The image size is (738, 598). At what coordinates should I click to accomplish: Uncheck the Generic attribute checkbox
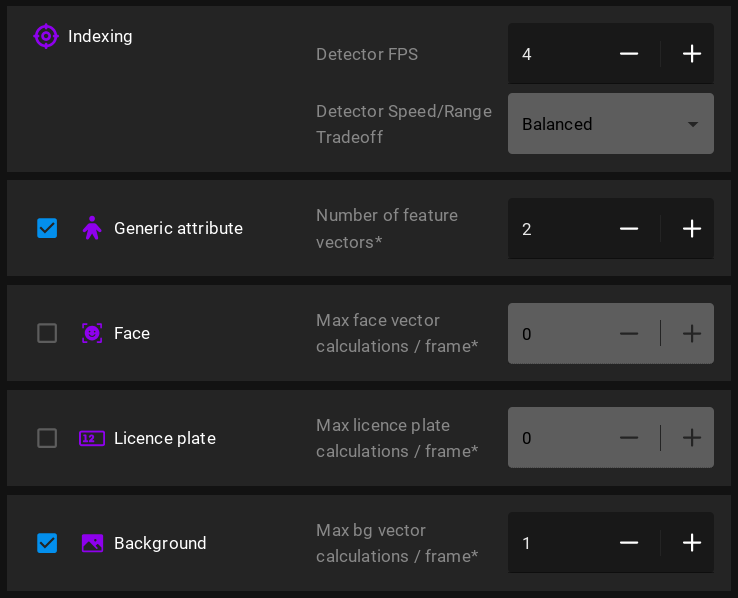click(x=47, y=228)
